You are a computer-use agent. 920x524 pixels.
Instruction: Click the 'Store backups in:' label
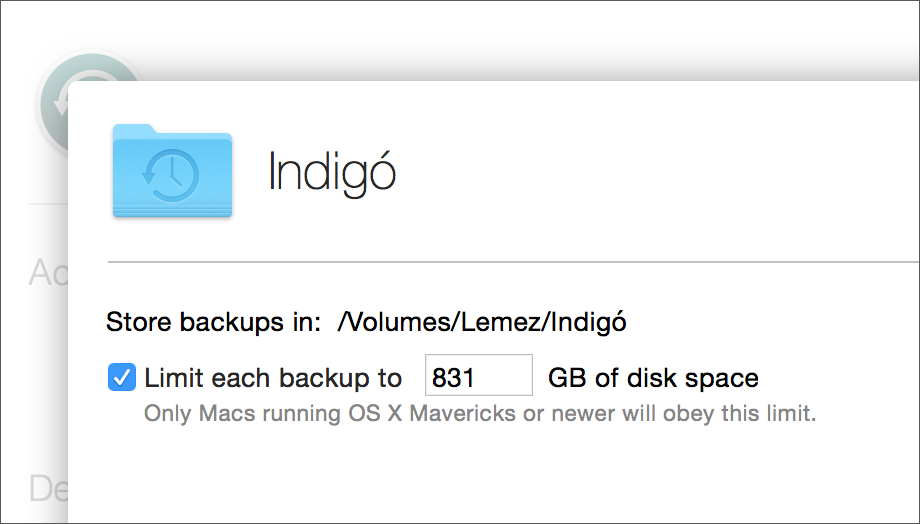click(x=214, y=322)
